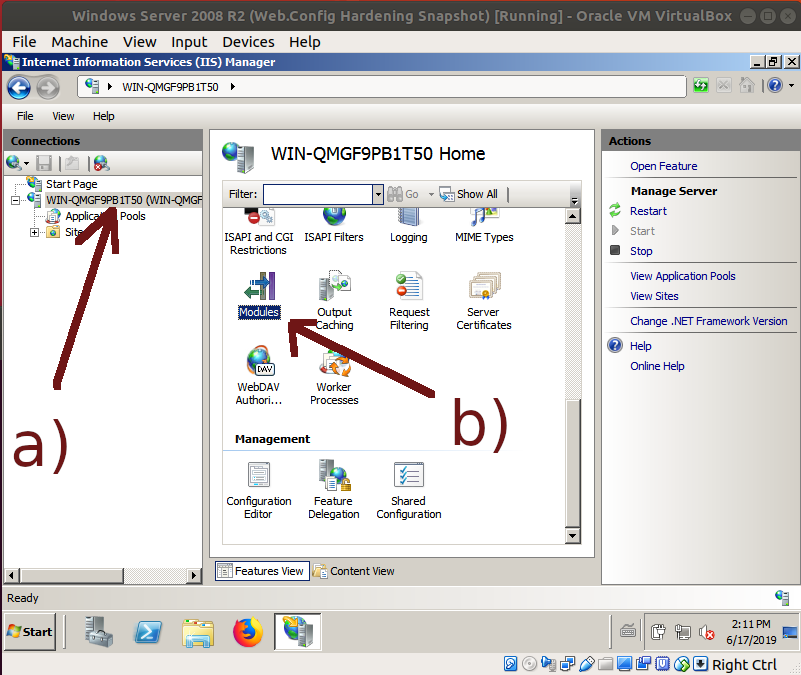801x675 pixels.
Task: Launch PowerShell from the taskbar
Action: 148,632
